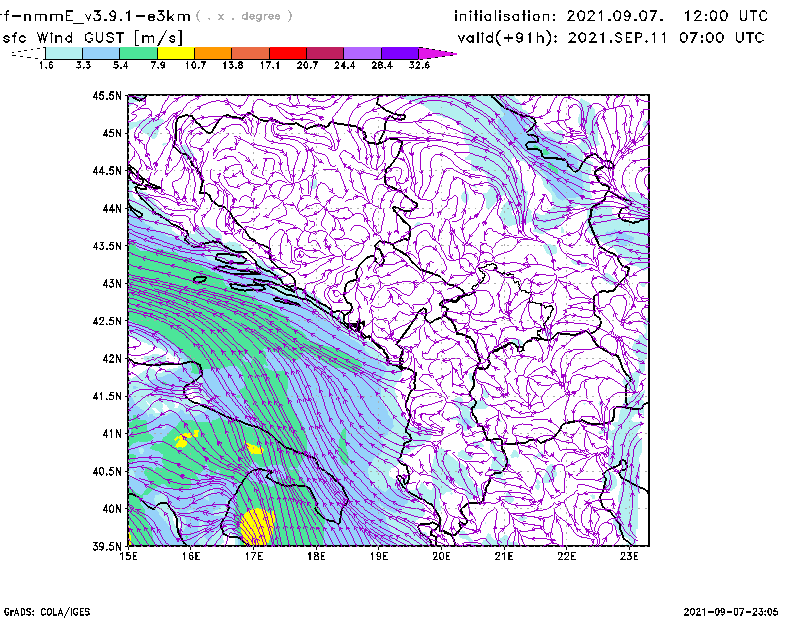
Task: Select the orange 10.7–13.8 legend color
Action: pos(213,53)
